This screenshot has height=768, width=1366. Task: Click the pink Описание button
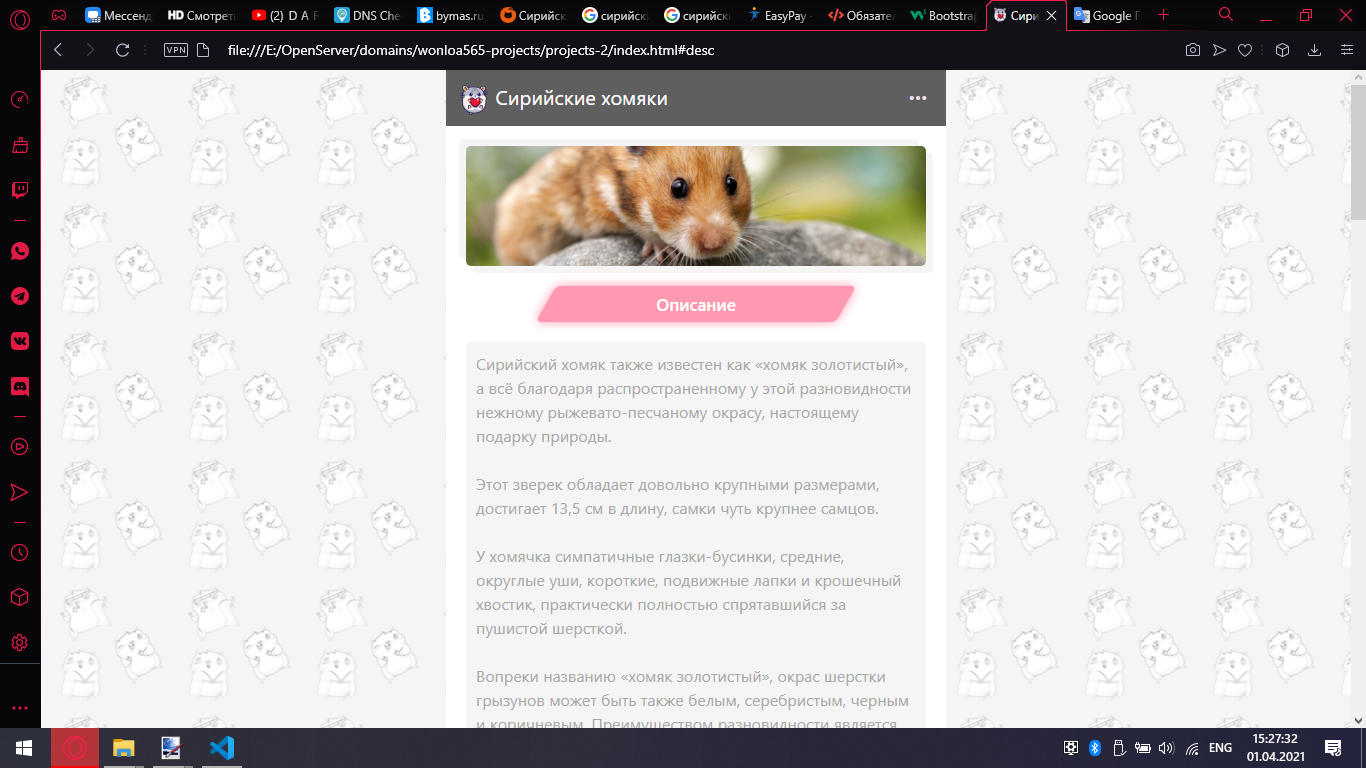(x=696, y=305)
